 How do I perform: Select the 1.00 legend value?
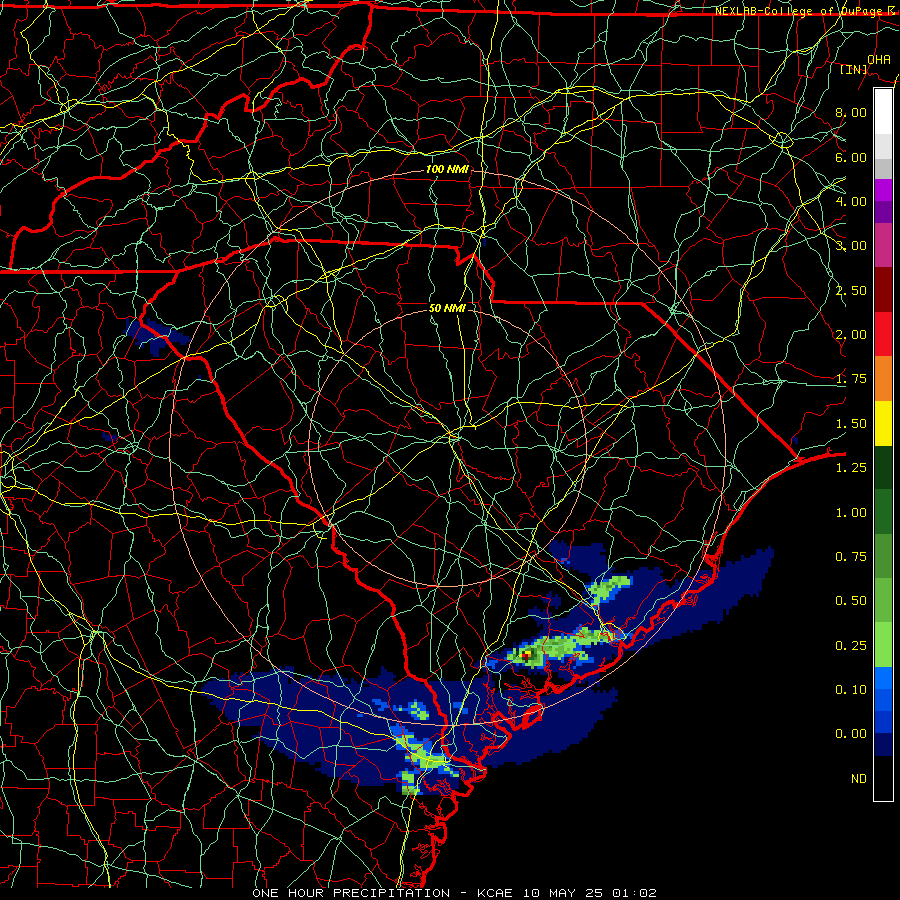coord(851,513)
